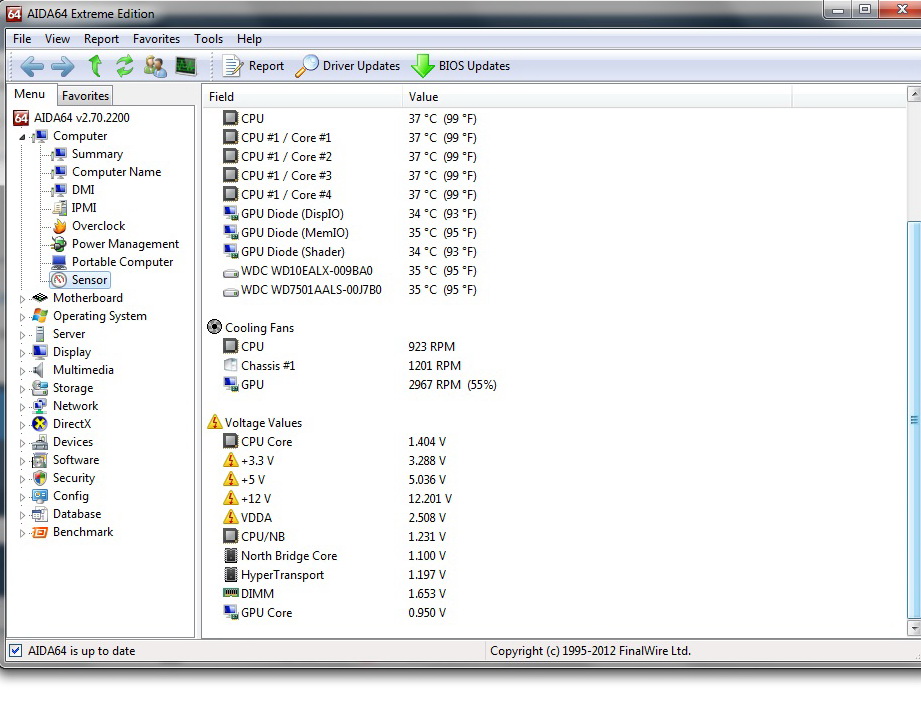Screen dimensions: 921x713
Task: Toggle the AIDA64 is up to date checkbox
Action: click(16, 651)
